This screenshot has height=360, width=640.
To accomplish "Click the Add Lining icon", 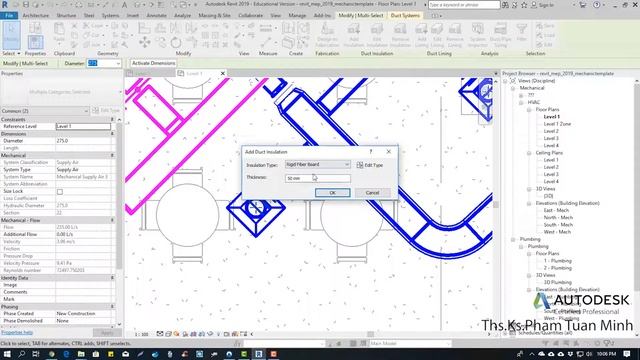I will click(x=421, y=35).
